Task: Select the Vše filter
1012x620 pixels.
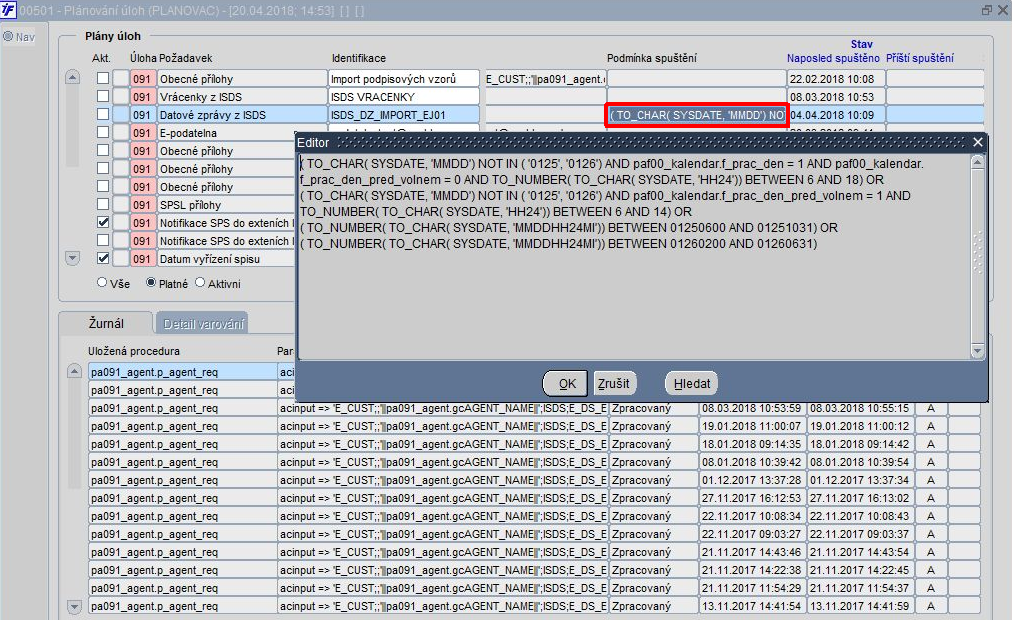Action: click(x=102, y=283)
